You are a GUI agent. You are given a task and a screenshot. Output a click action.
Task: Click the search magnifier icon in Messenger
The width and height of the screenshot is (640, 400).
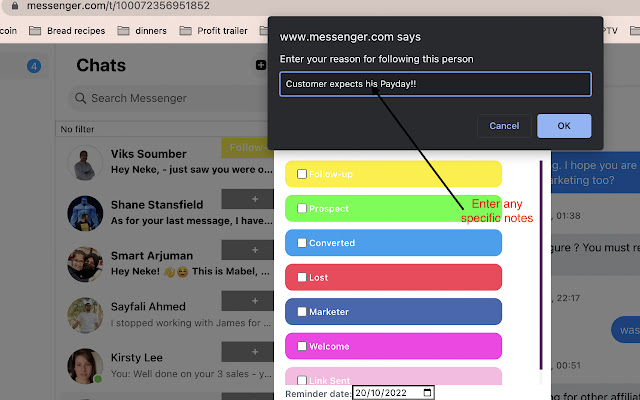click(x=80, y=98)
